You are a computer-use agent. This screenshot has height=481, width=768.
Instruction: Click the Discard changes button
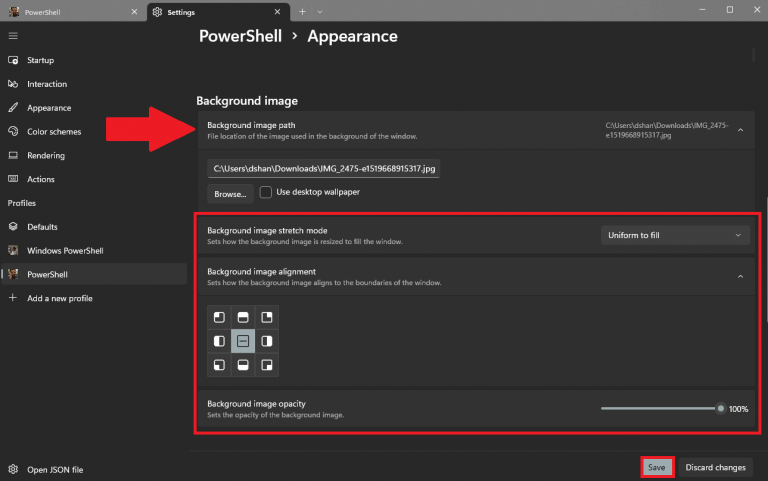coord(716,467)
